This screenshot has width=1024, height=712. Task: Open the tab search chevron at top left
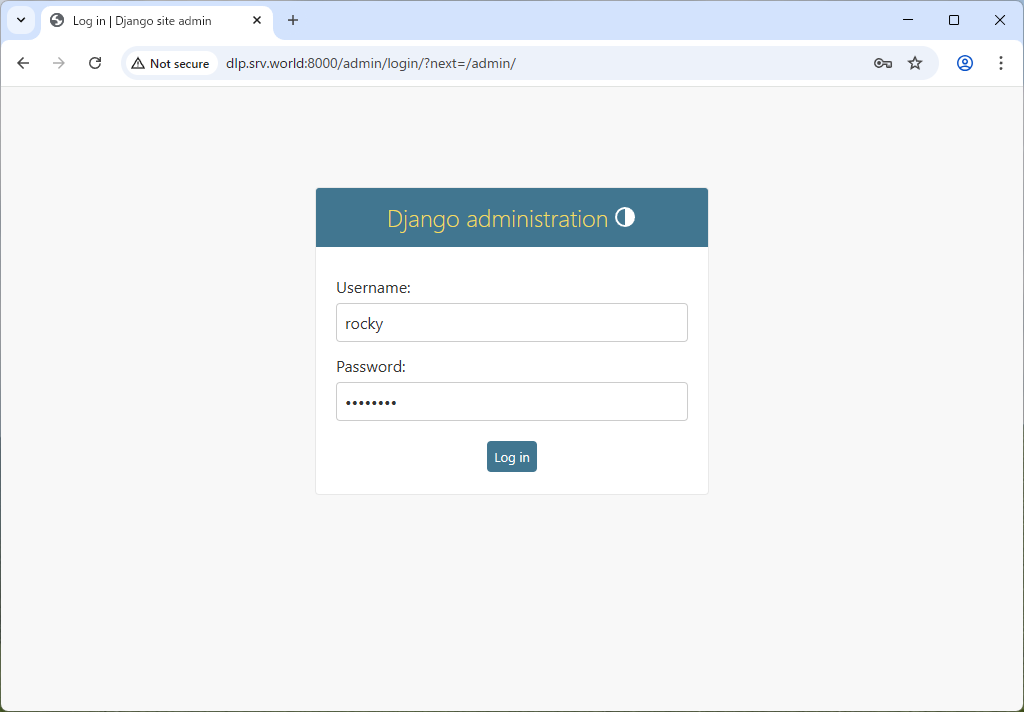20,20
